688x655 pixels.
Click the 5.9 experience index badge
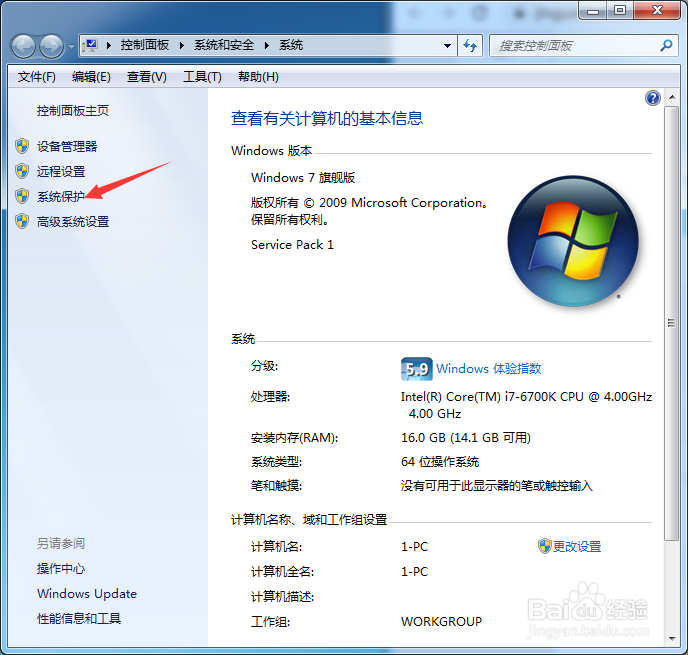pyautogui.click(x=416, y=369)
